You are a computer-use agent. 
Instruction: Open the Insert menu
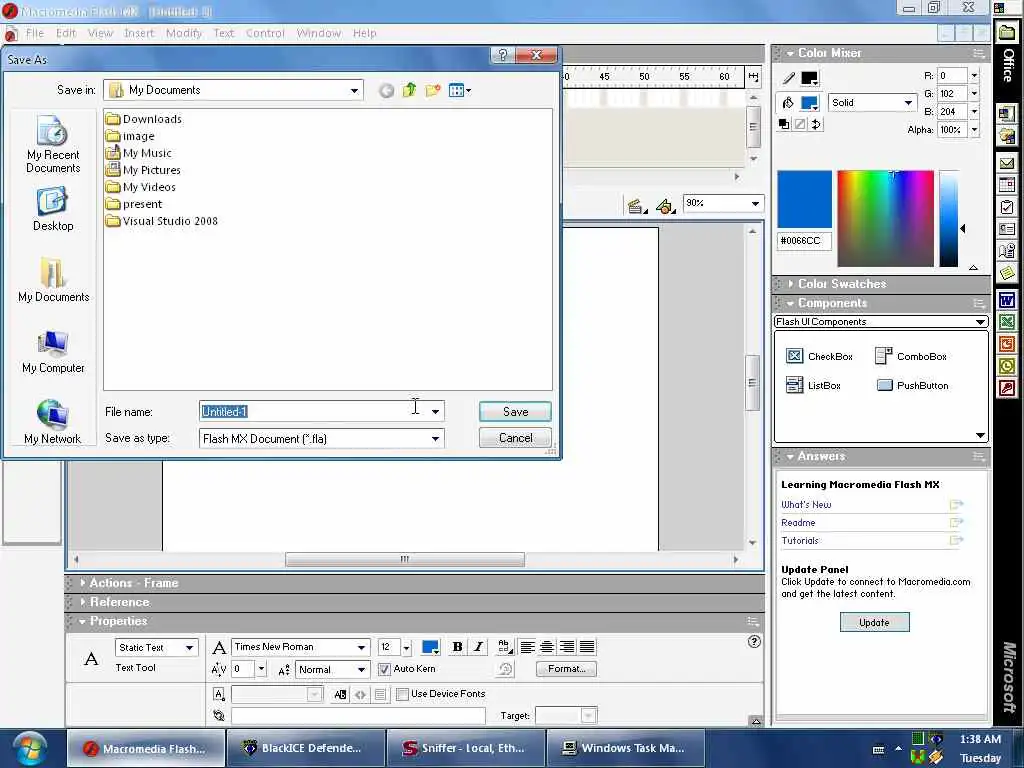[x=139, y=33]
